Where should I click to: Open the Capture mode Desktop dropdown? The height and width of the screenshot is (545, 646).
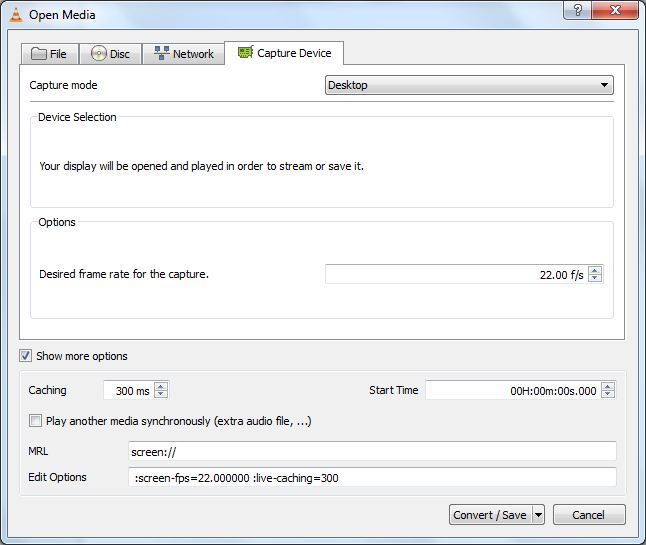469,85
